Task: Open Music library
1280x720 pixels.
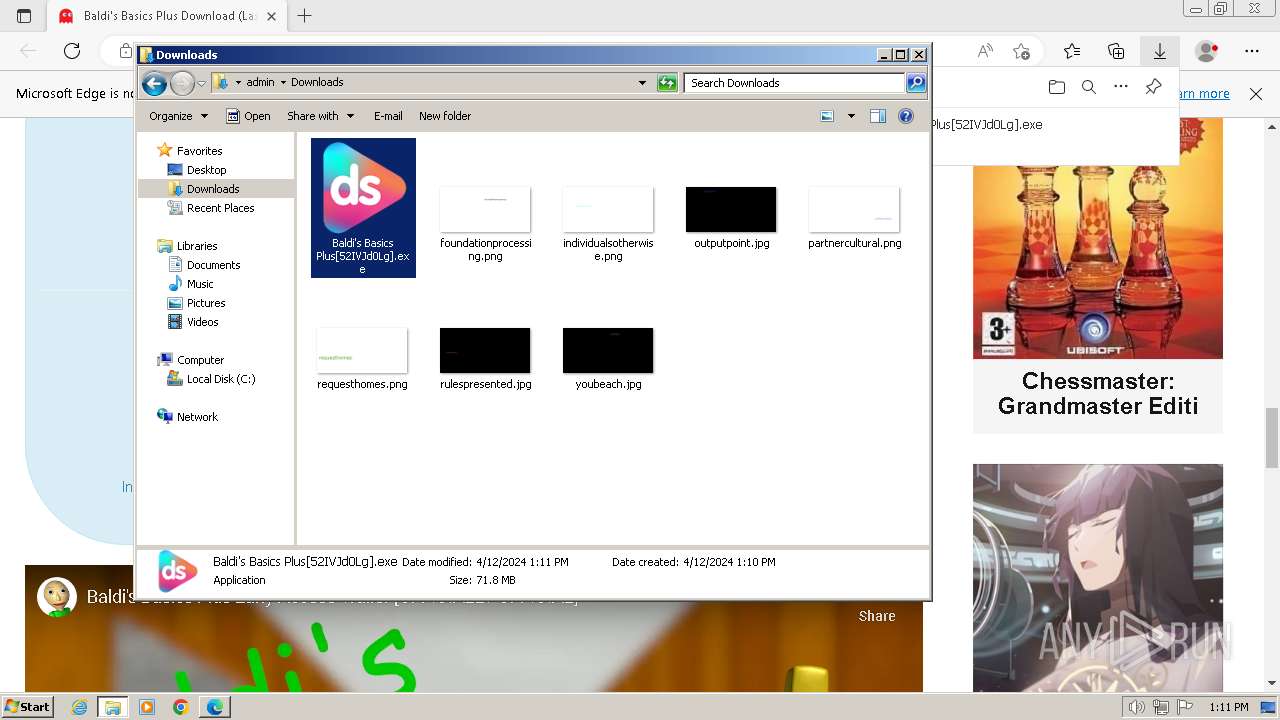Action: point(200,284)
